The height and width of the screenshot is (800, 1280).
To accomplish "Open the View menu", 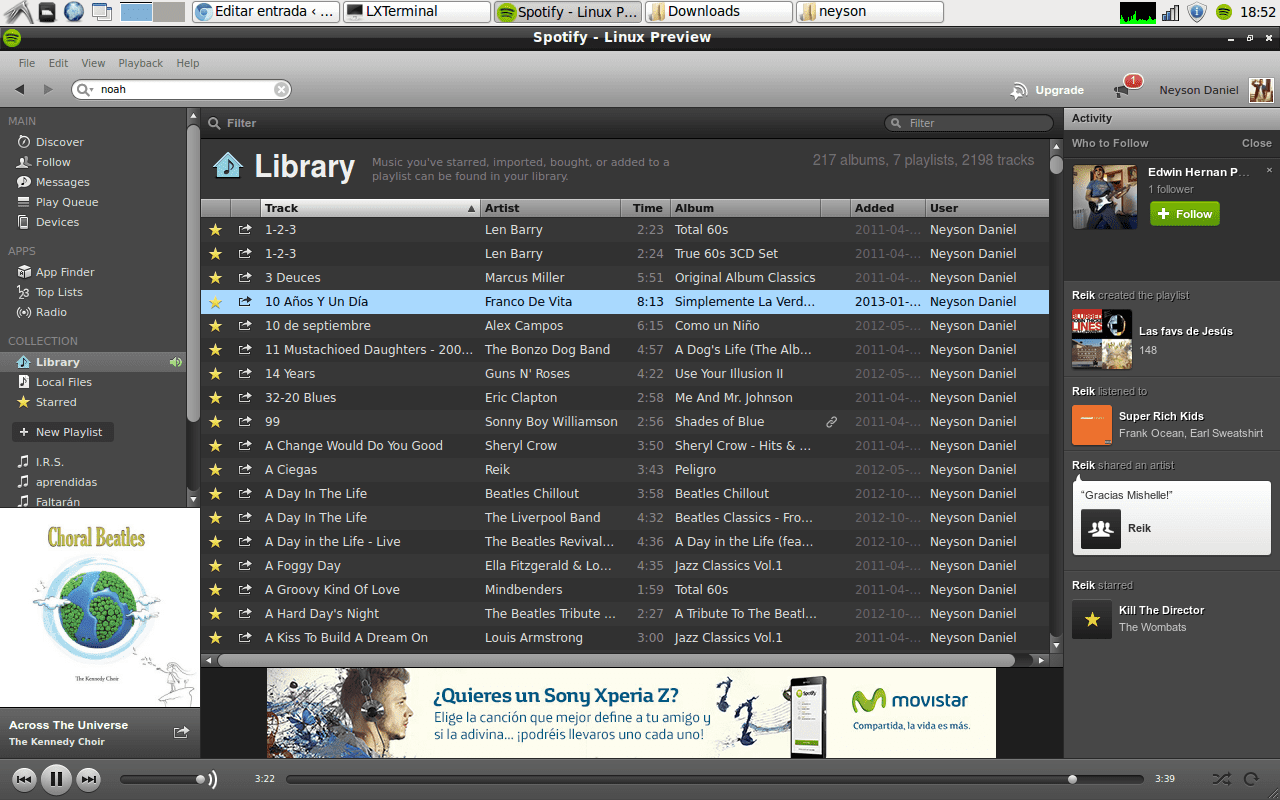I will tap(93, 63).
